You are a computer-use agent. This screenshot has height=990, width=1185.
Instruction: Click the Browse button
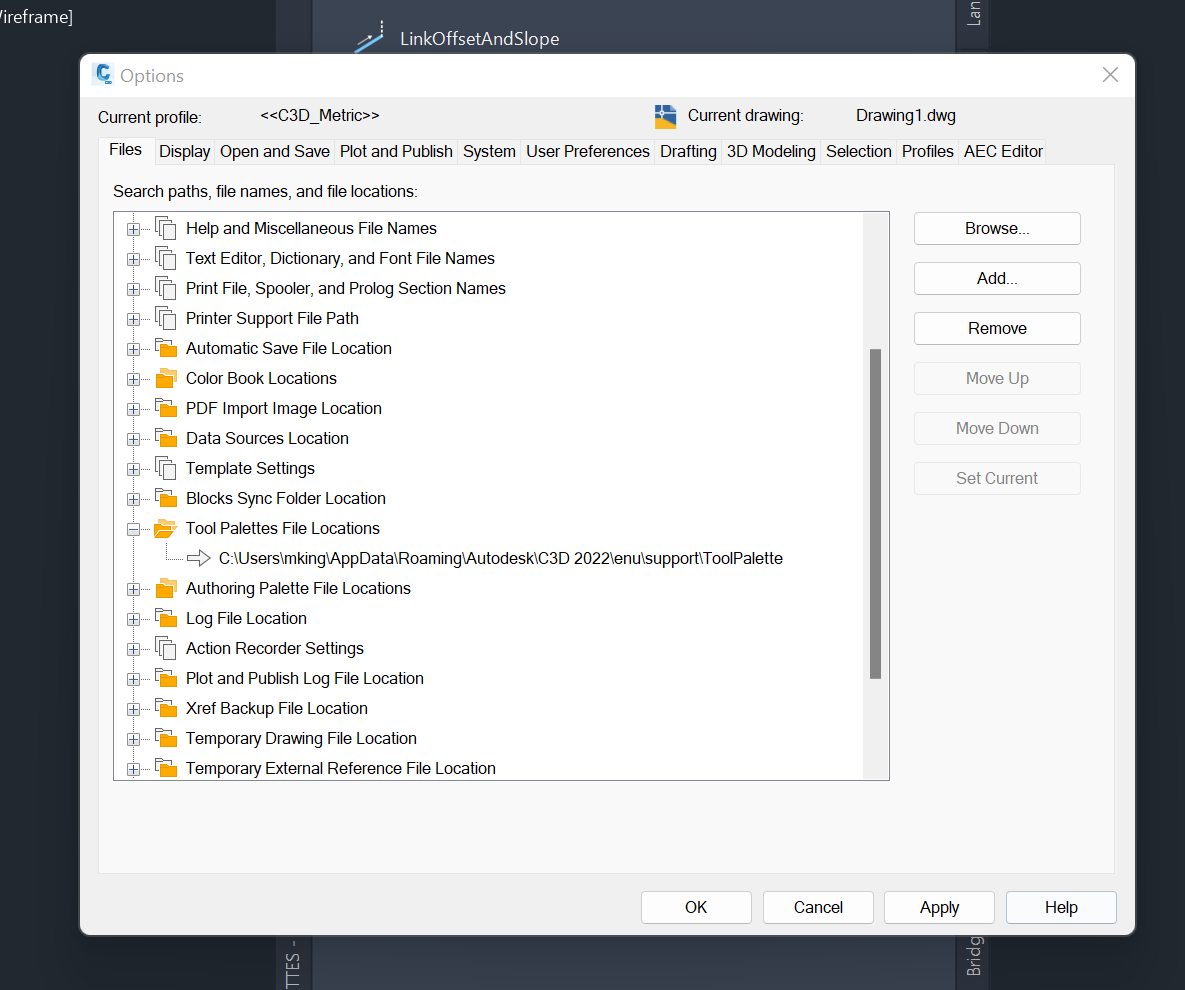click(x=996, y=228)
